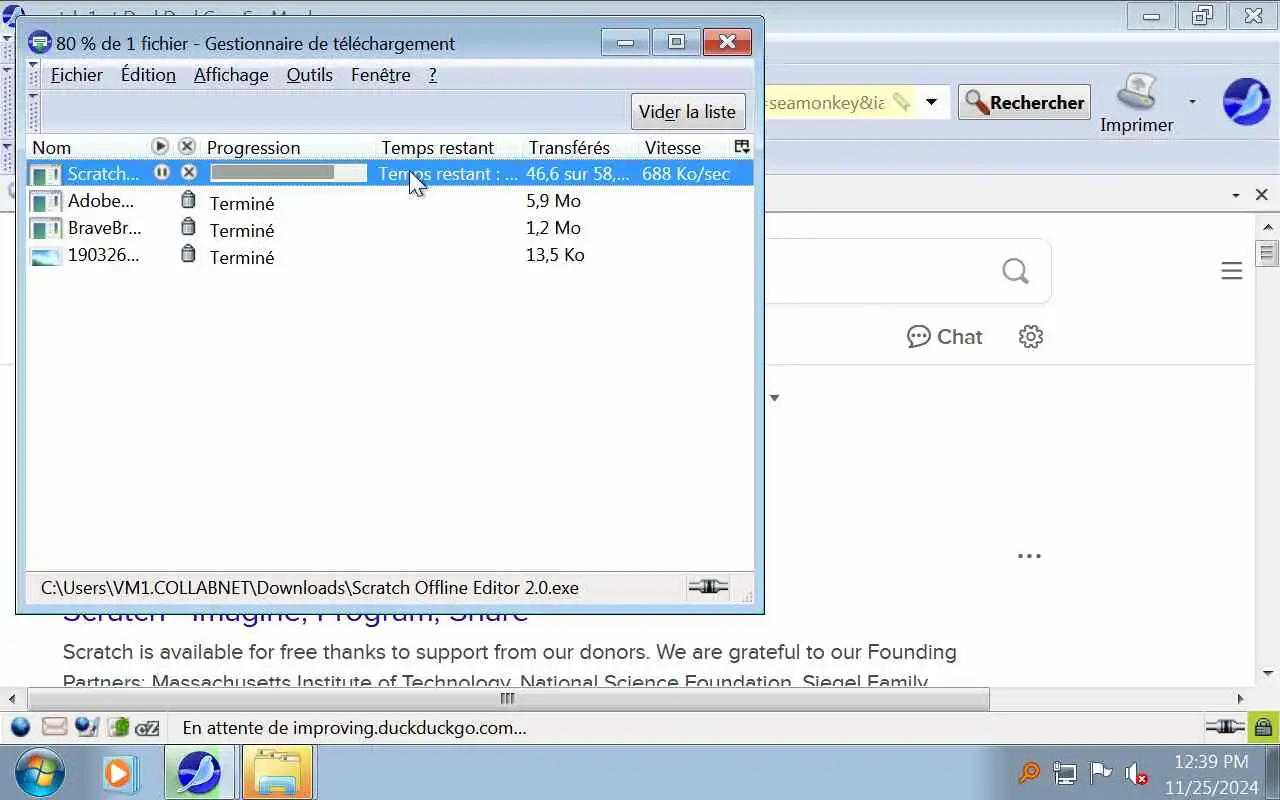The height and width of the screenshot is (800, 1280).
Task: Click the Imprimer printer icon in browser
Action: coord(1136,94)
